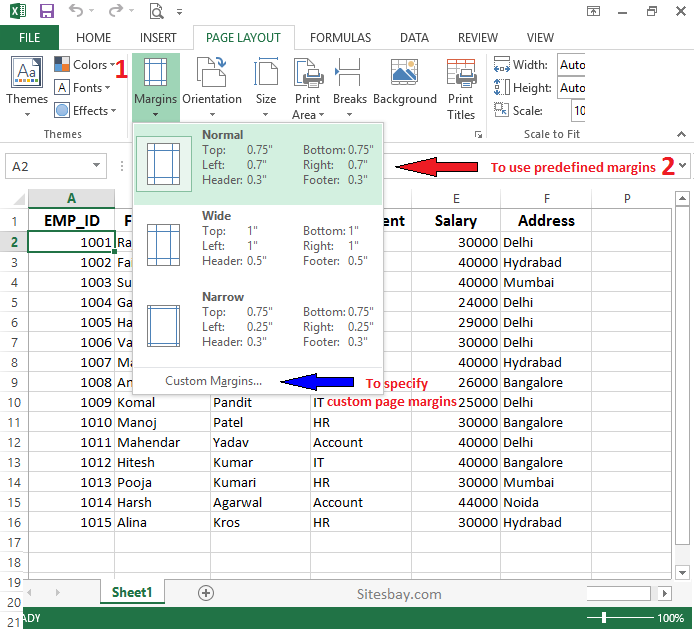This screenshot has width=694, height=634.
Task: Open the FILE tab
Action: (29, 38)
